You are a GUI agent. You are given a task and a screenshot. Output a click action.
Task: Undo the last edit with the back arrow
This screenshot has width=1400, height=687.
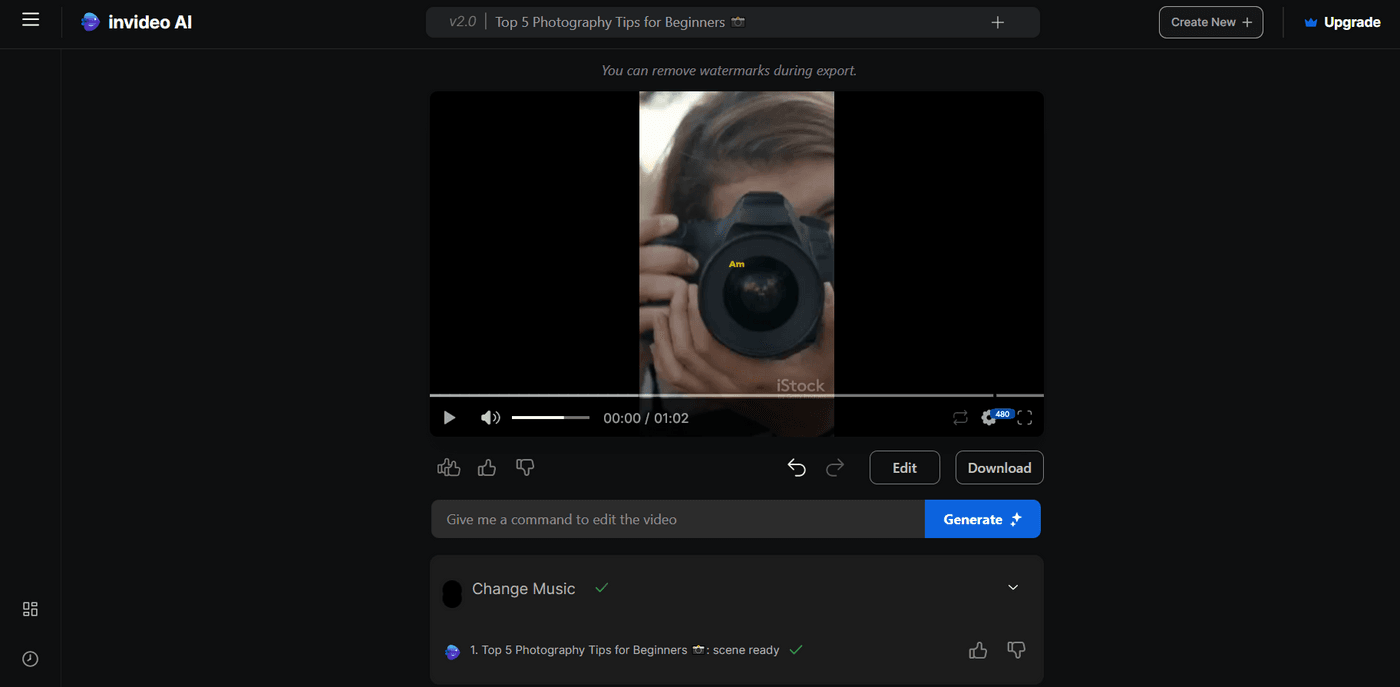click(x=796, y=467)
